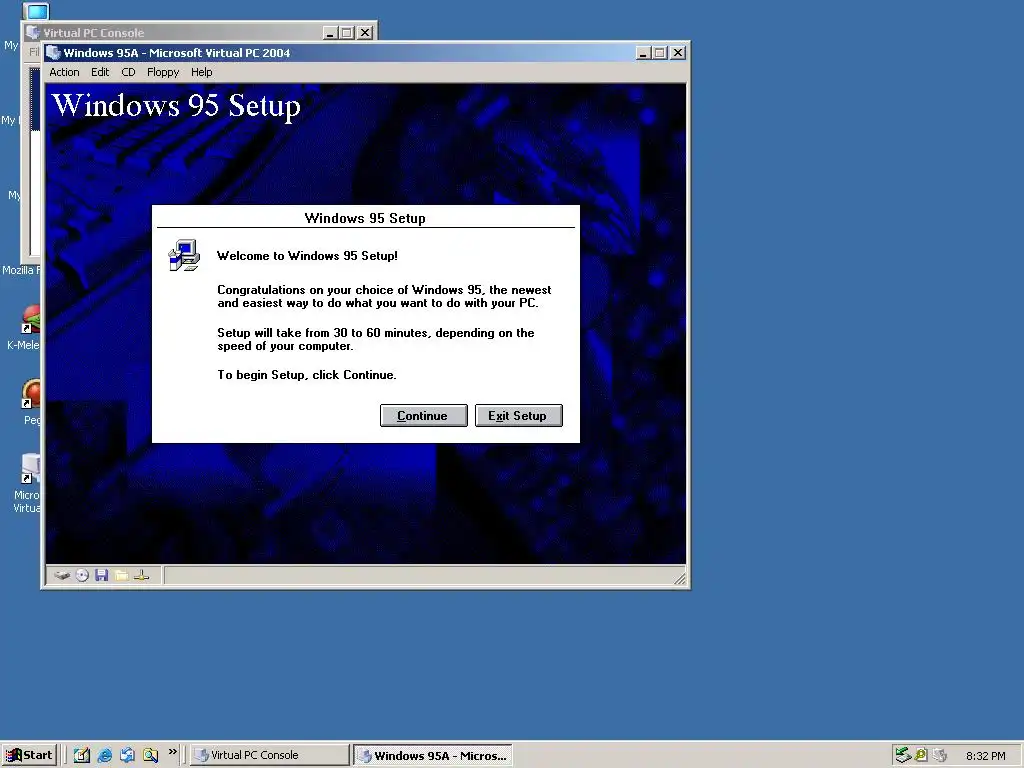
Task: Click the Continue button in Windows 95 Setup
Action: [423, 415]
